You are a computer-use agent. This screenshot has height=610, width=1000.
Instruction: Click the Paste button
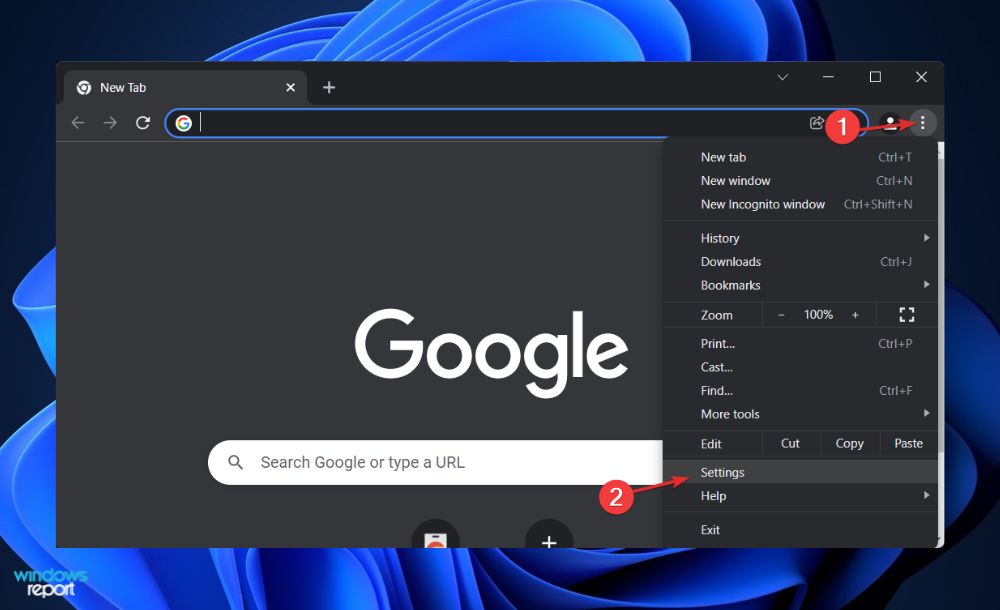908,443
